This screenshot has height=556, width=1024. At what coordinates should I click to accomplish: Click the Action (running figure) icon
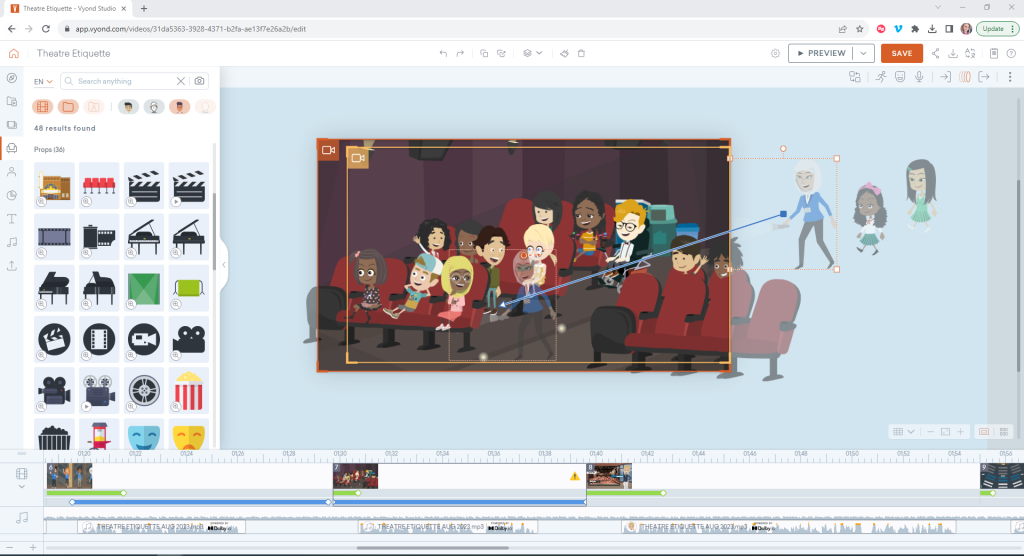point(881,77)
